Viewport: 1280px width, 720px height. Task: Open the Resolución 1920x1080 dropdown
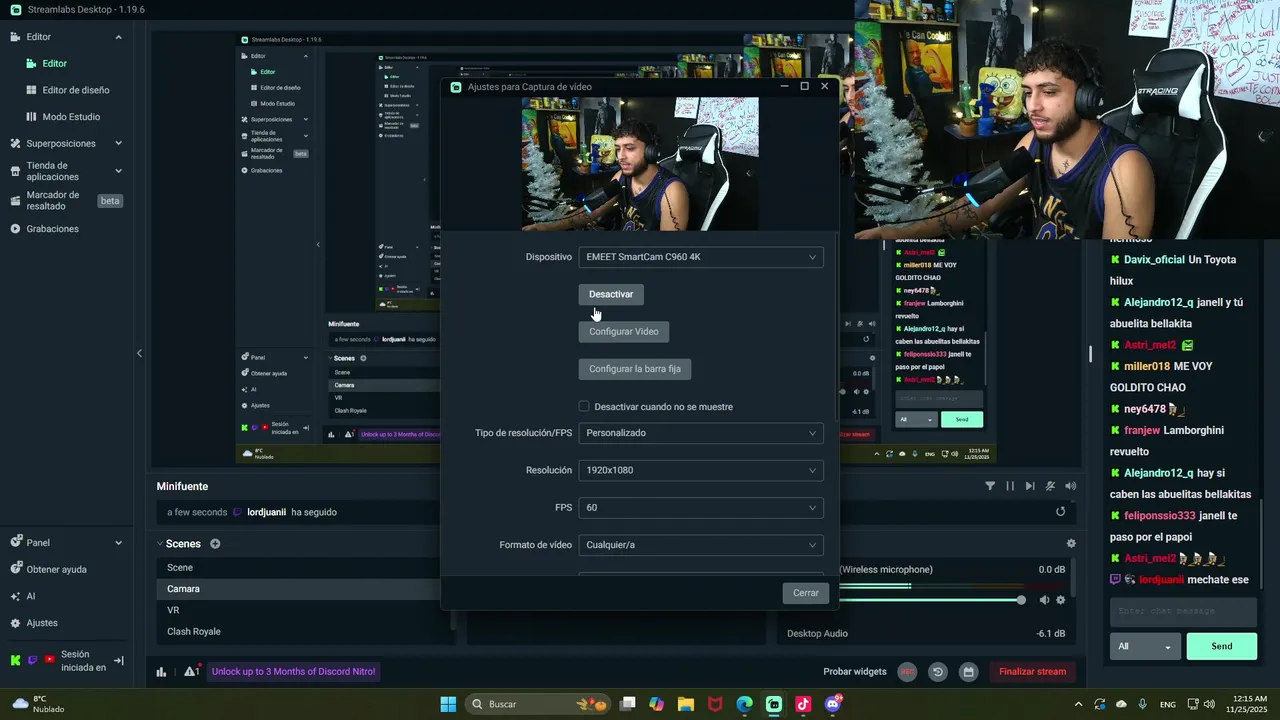pos(701,470)
